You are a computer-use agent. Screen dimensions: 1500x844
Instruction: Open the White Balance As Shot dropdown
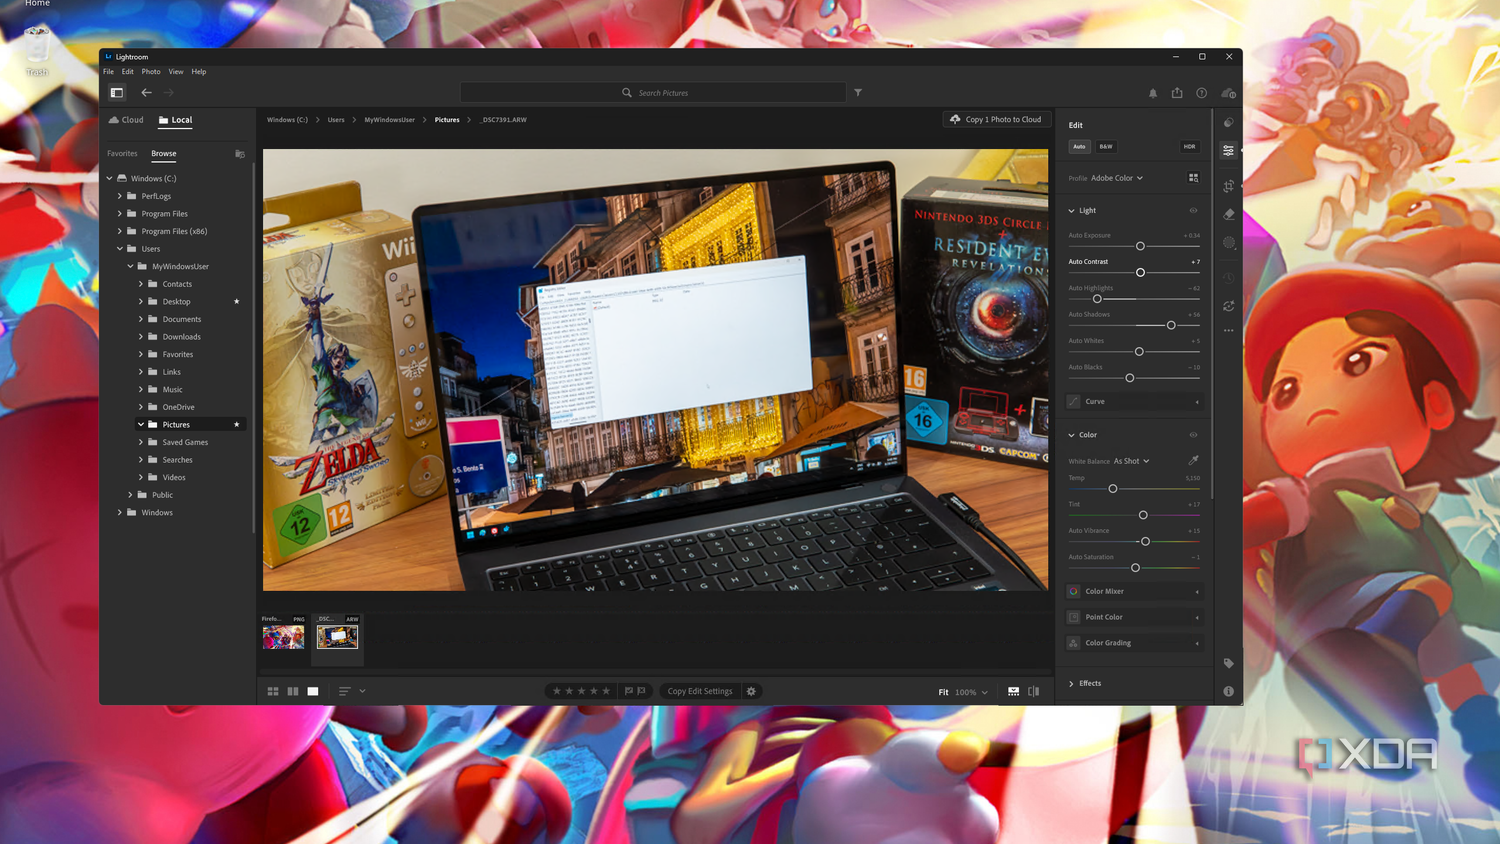(1130, 461)
